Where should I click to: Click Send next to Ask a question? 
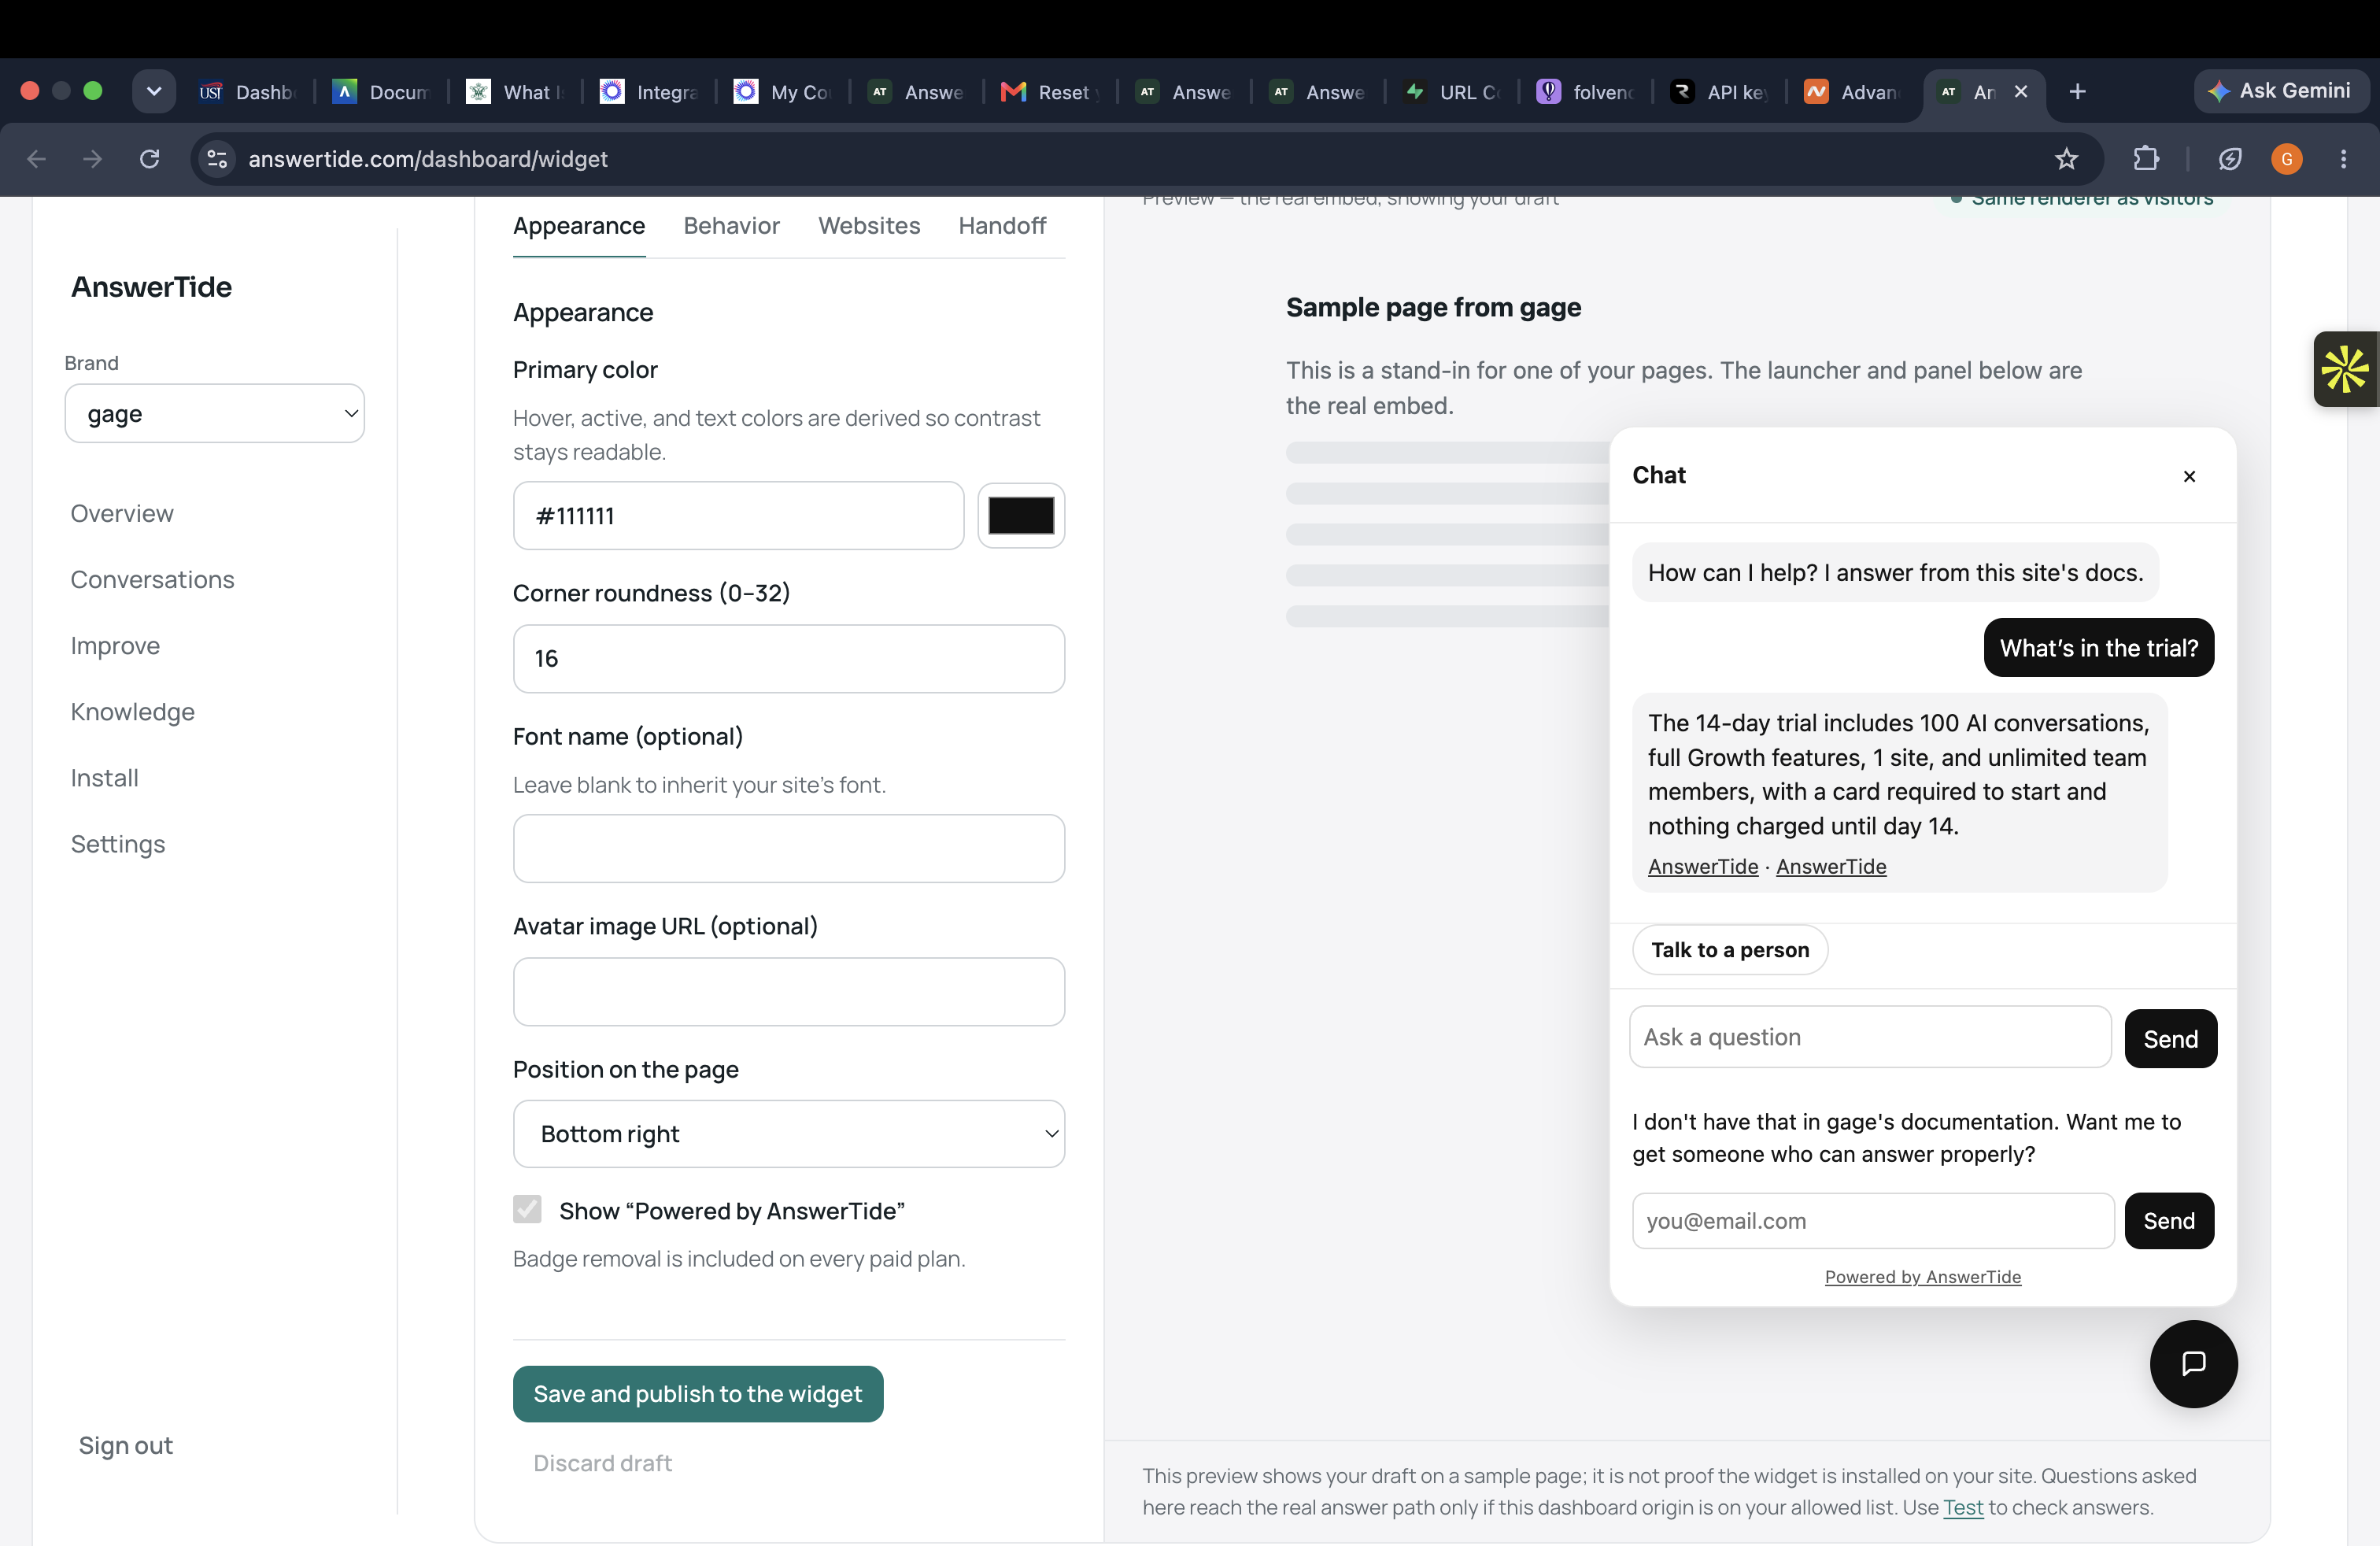(2170, 1038)
